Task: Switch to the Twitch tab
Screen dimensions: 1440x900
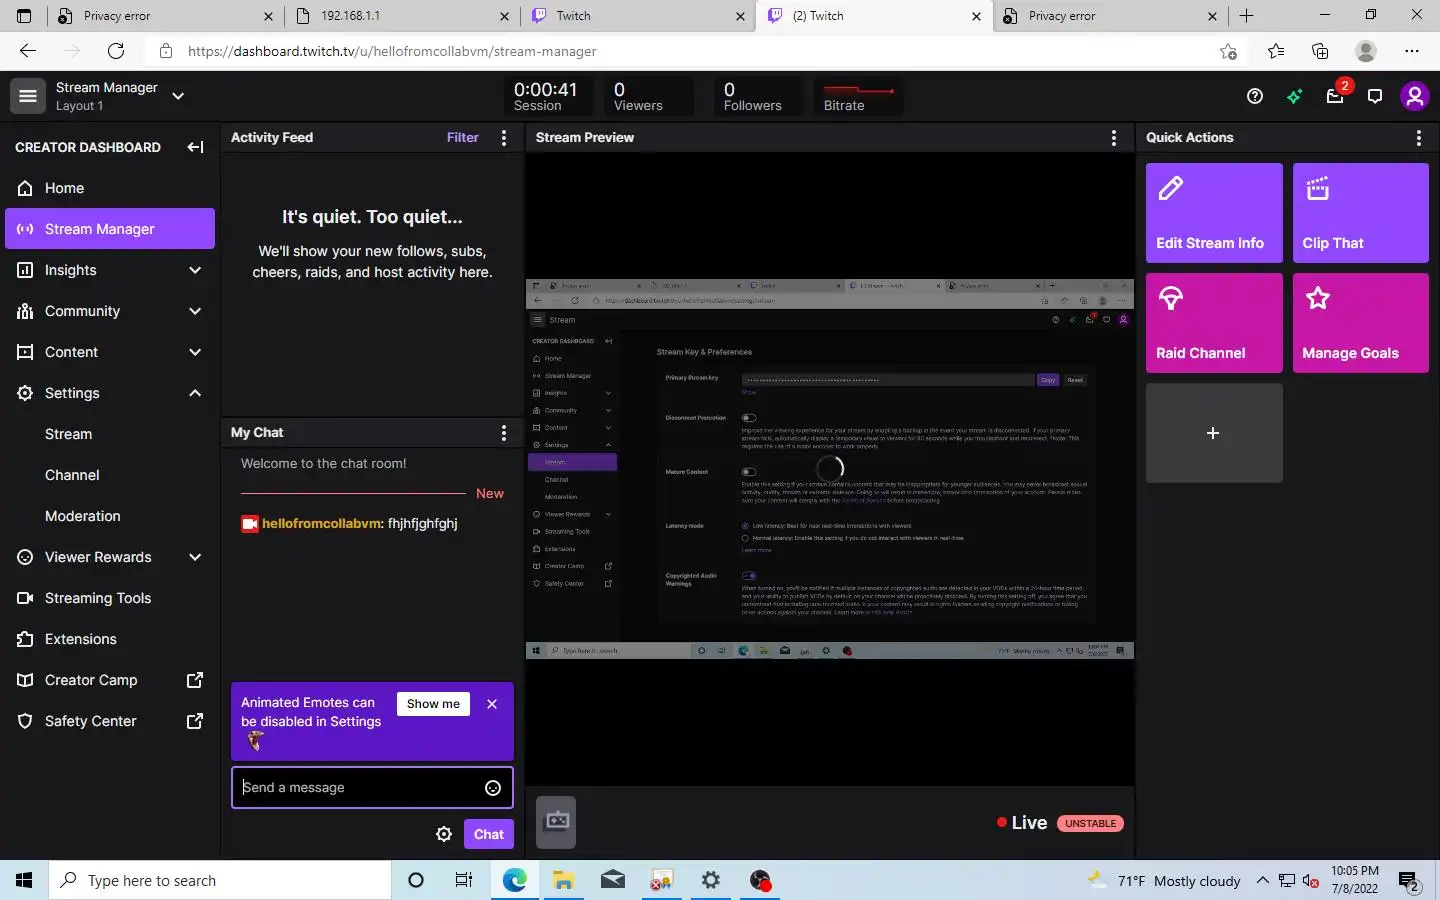Action: (638, 16)
